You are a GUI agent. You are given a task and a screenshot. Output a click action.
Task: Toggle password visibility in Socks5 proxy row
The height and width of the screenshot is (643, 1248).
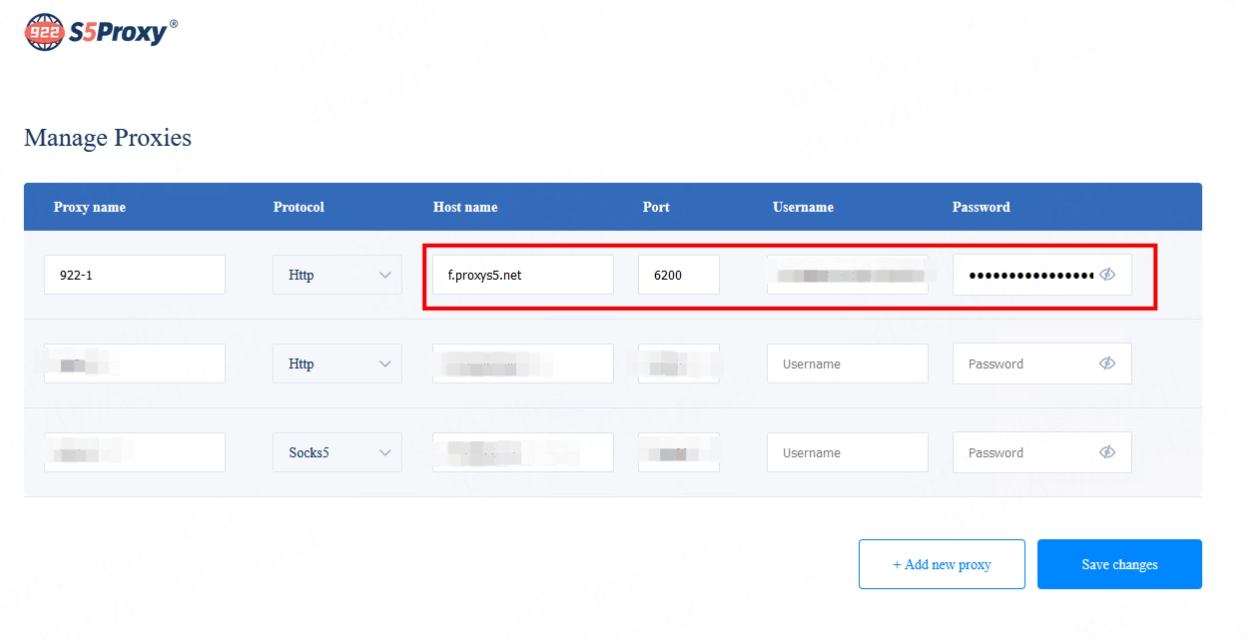pos(1107,452)
